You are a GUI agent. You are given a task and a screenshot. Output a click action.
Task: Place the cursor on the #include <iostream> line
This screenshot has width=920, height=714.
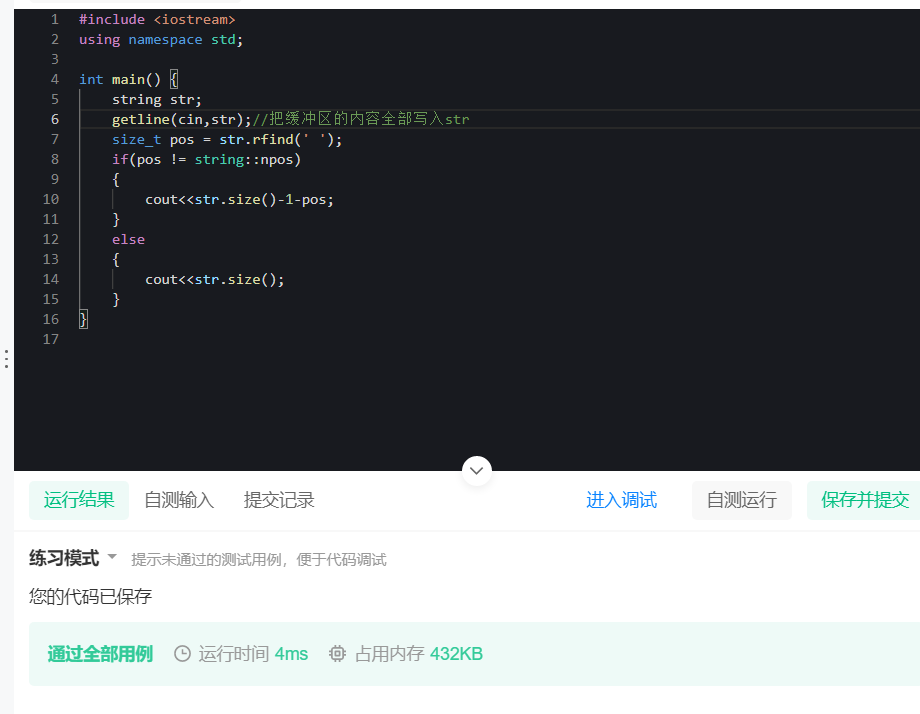[157, 19]
